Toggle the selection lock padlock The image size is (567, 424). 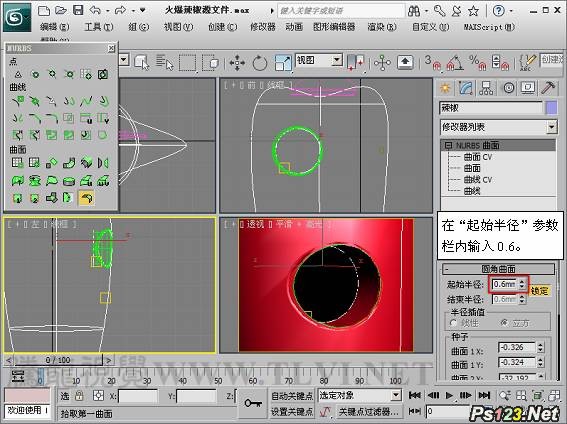(79, 396)
